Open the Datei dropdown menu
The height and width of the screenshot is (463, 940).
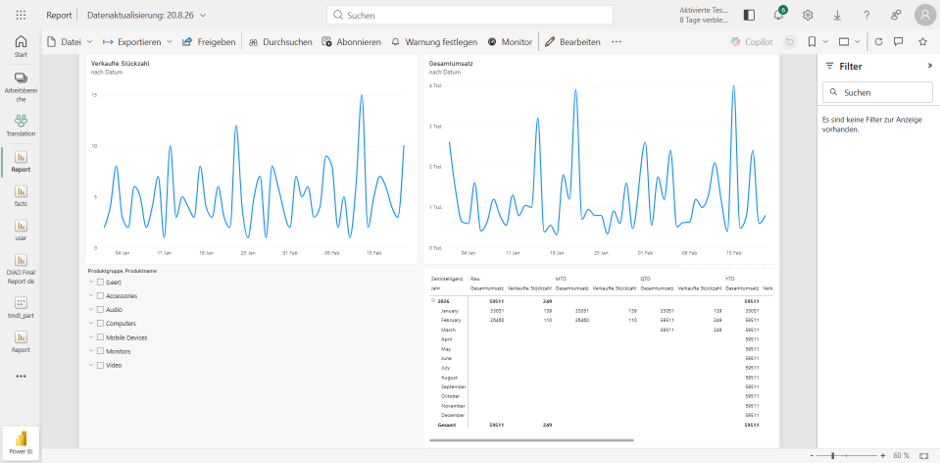click(70, 42)
